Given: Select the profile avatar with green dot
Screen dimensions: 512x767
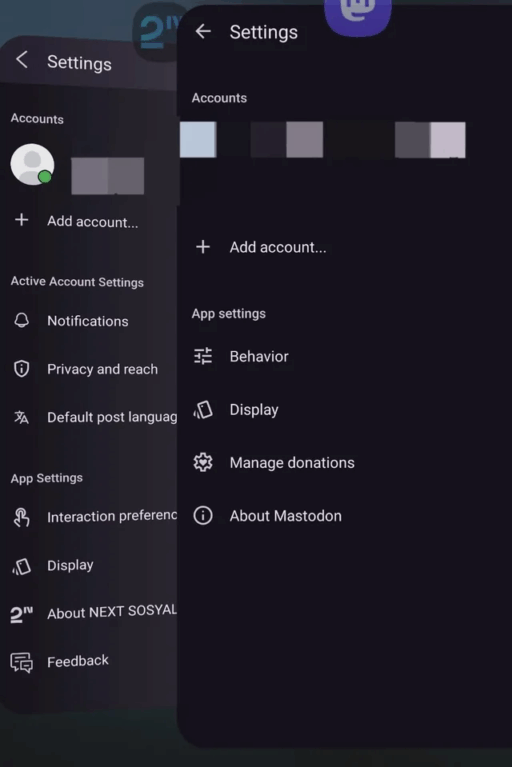Looking at the screenshot, I should [32, 164].
